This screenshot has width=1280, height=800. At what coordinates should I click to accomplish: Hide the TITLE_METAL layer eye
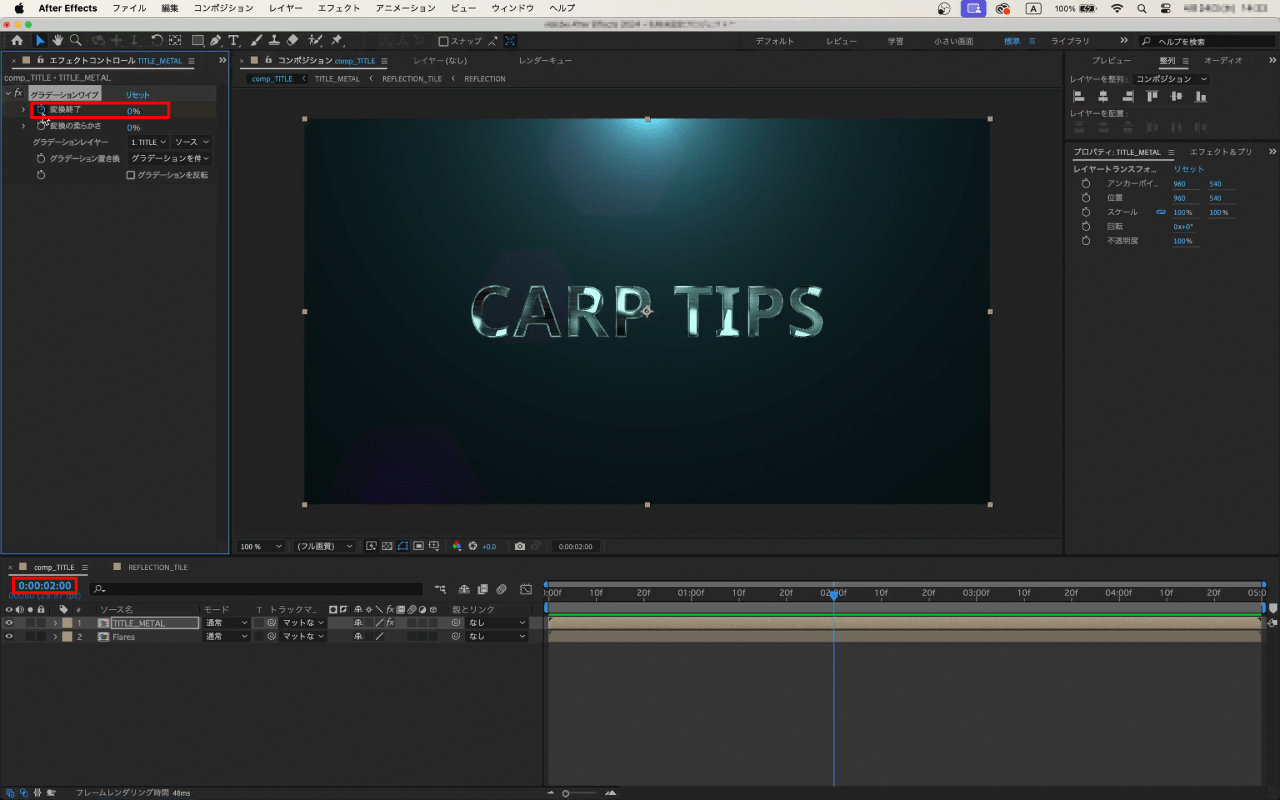tap(9, 623)
